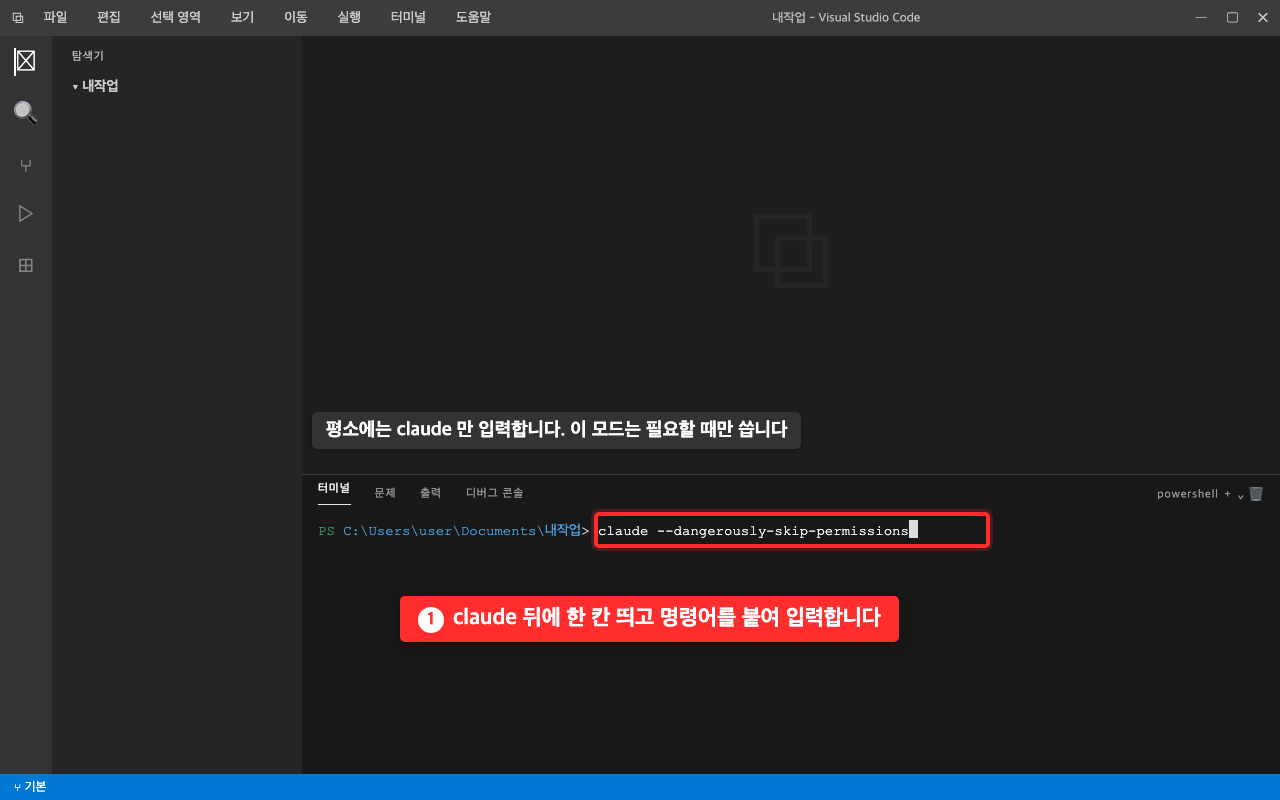Open the 편집 menu
Screen dimensions: 1280x800
[108, 17]
